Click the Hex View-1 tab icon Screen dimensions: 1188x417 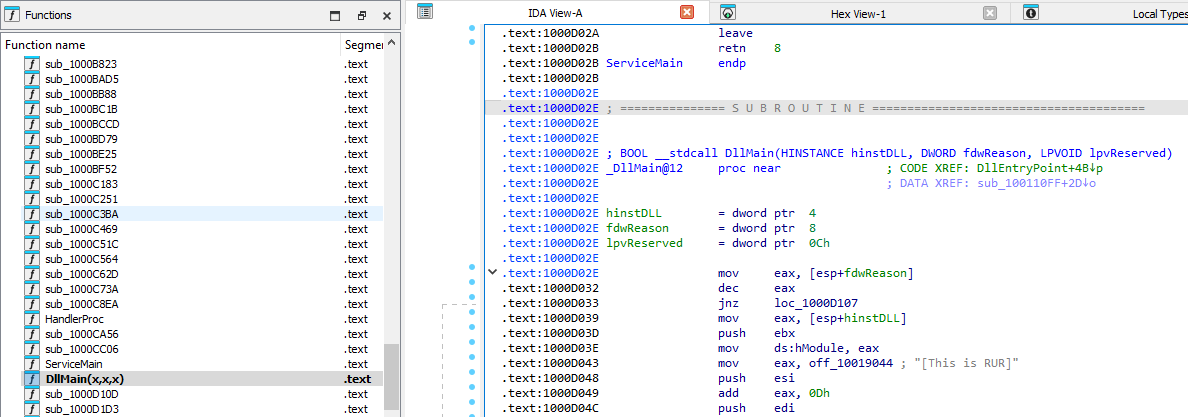tap(729, 13)
